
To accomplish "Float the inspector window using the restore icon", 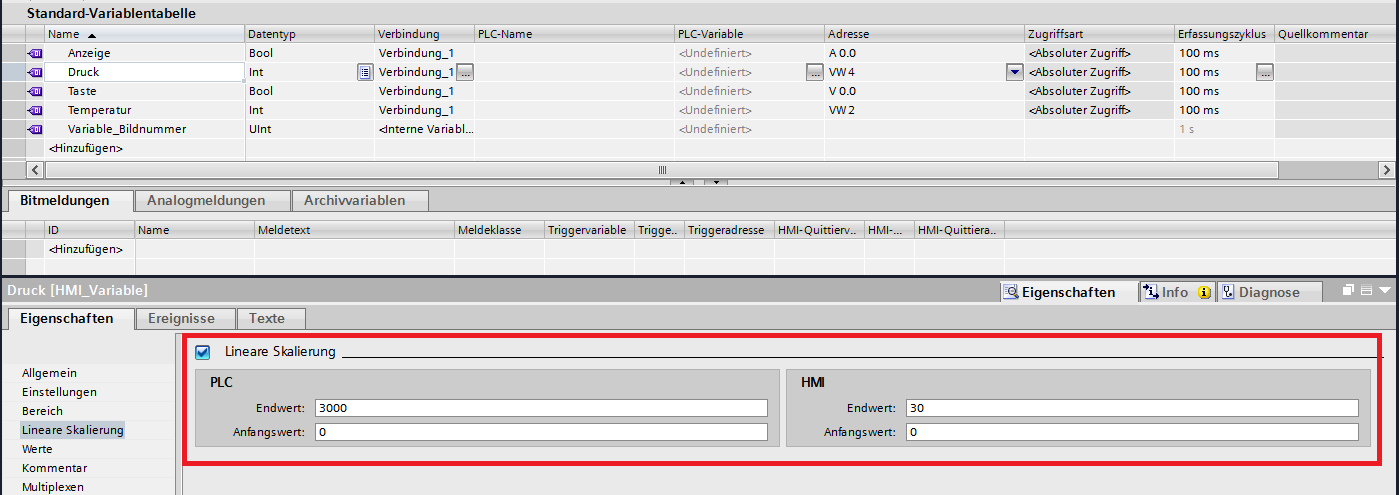I will (1349, 290).
